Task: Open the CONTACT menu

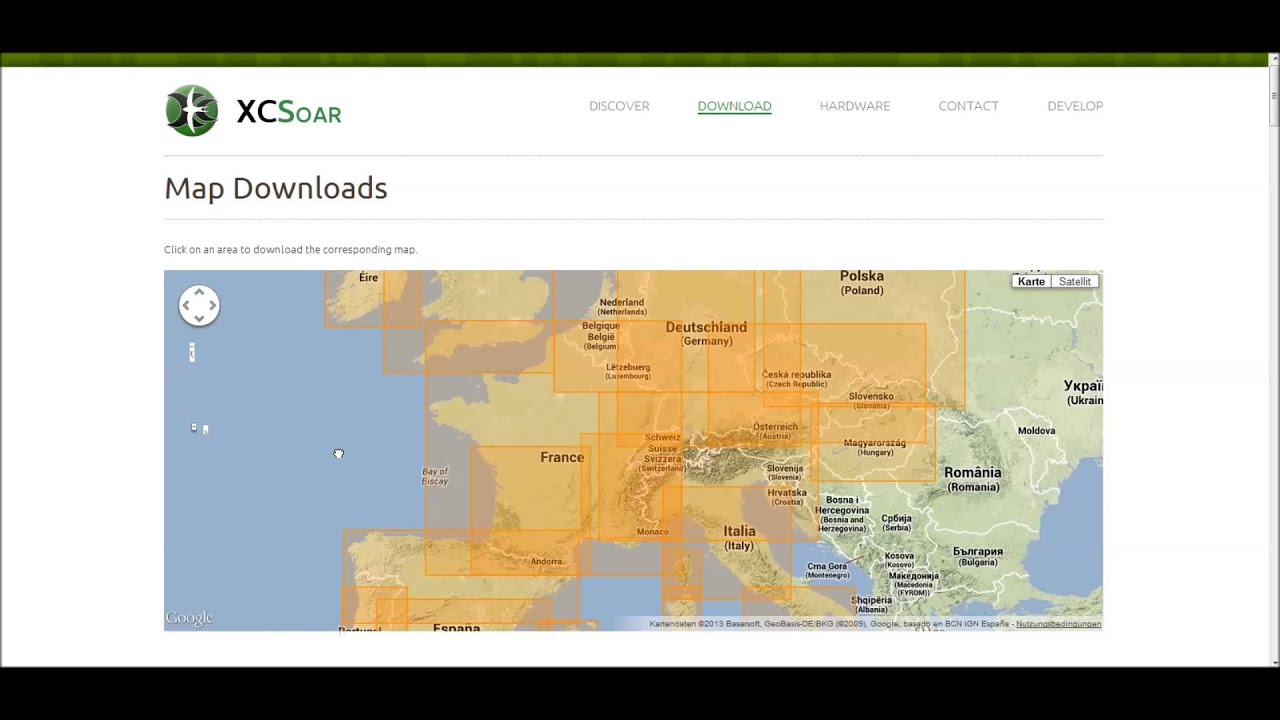Action: tap(968, 106)
